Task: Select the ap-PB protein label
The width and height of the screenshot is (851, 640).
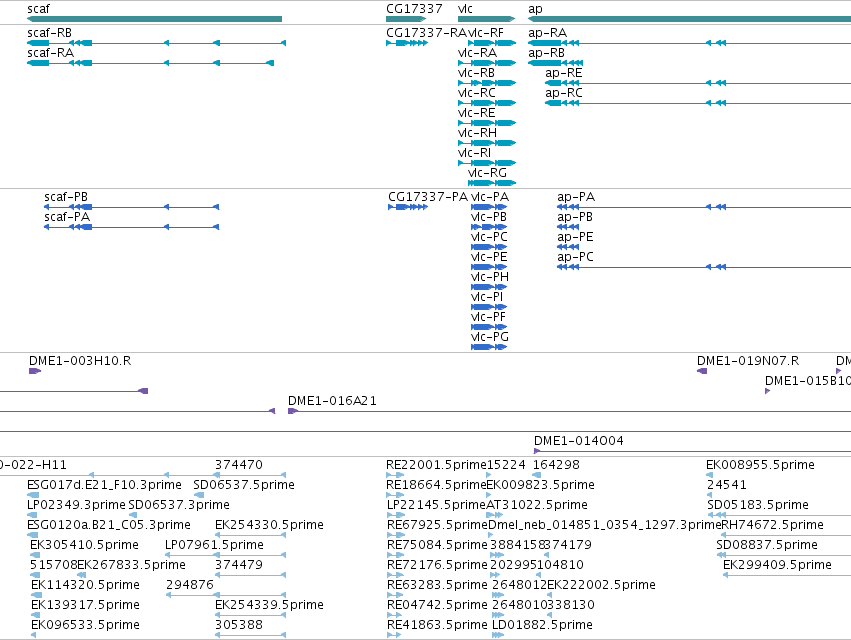Action: click(x=575, y=217)
